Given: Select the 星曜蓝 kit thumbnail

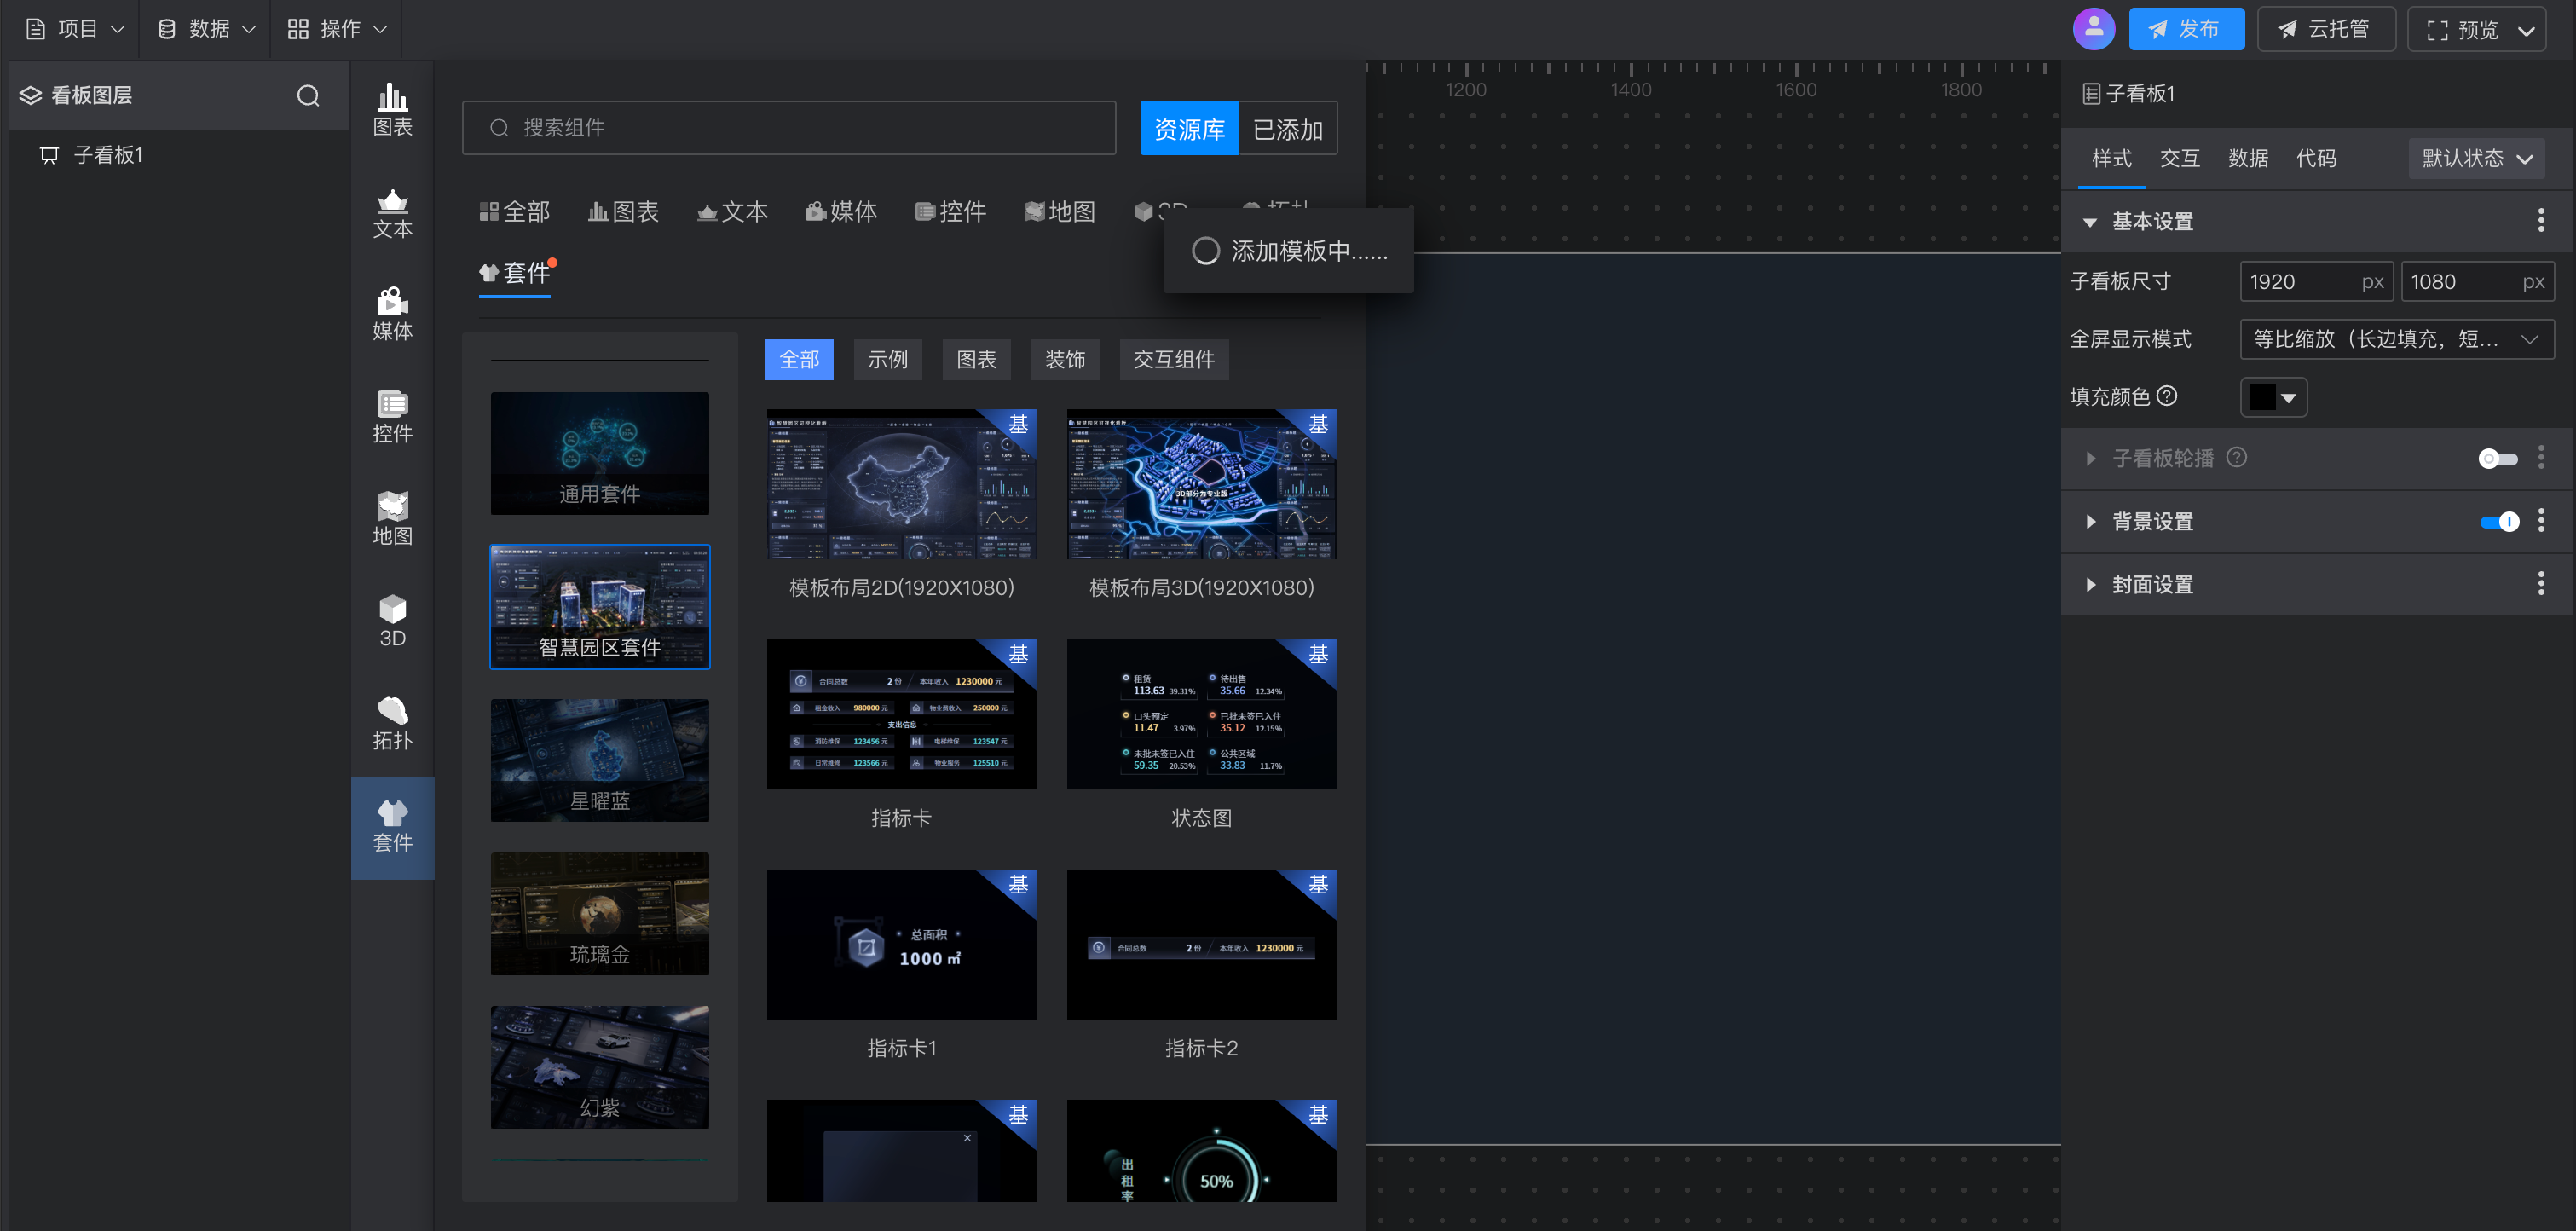Looking at the screenshot, I should coord(599,761).
